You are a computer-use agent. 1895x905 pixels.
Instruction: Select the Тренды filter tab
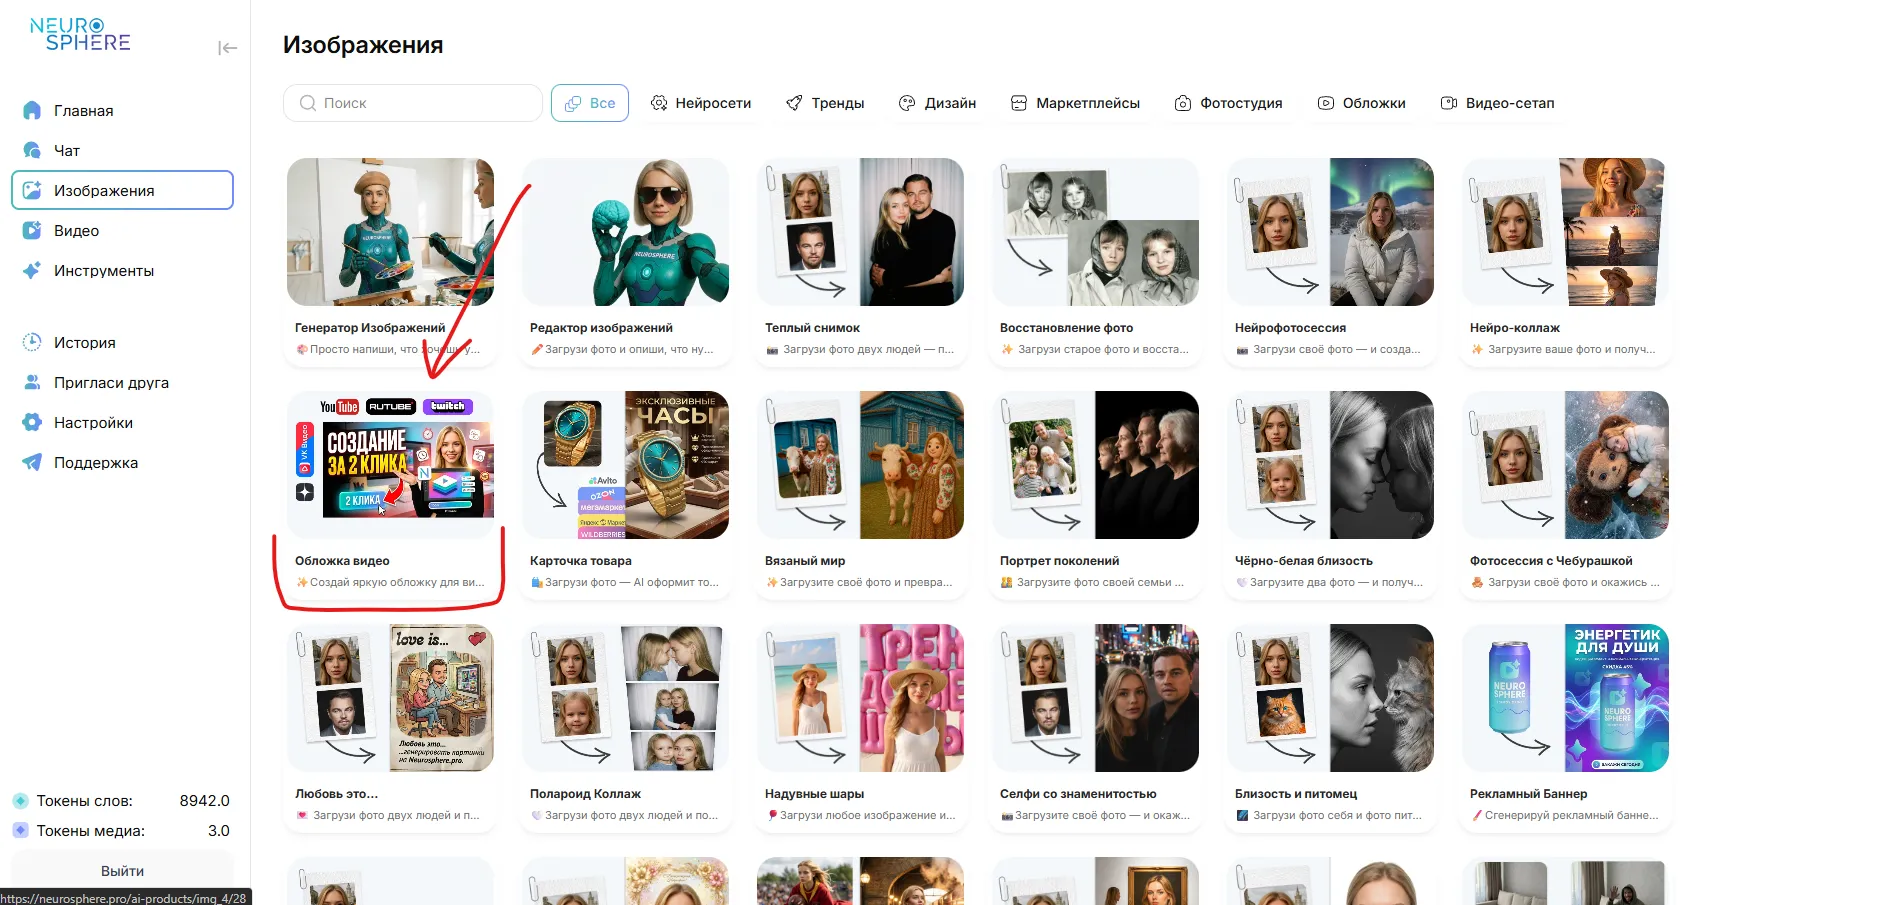[825, 103]
